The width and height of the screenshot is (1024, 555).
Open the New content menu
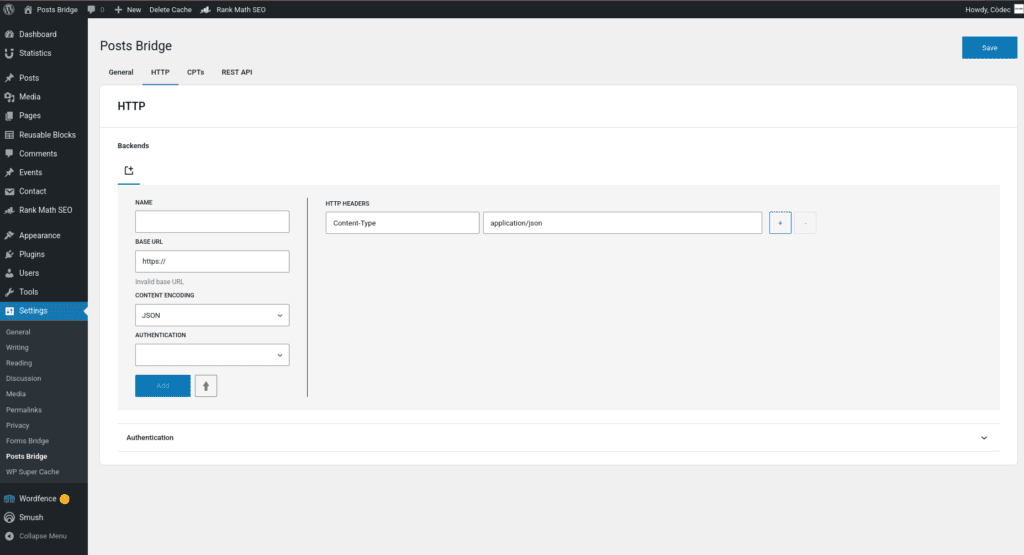point(127,10)
